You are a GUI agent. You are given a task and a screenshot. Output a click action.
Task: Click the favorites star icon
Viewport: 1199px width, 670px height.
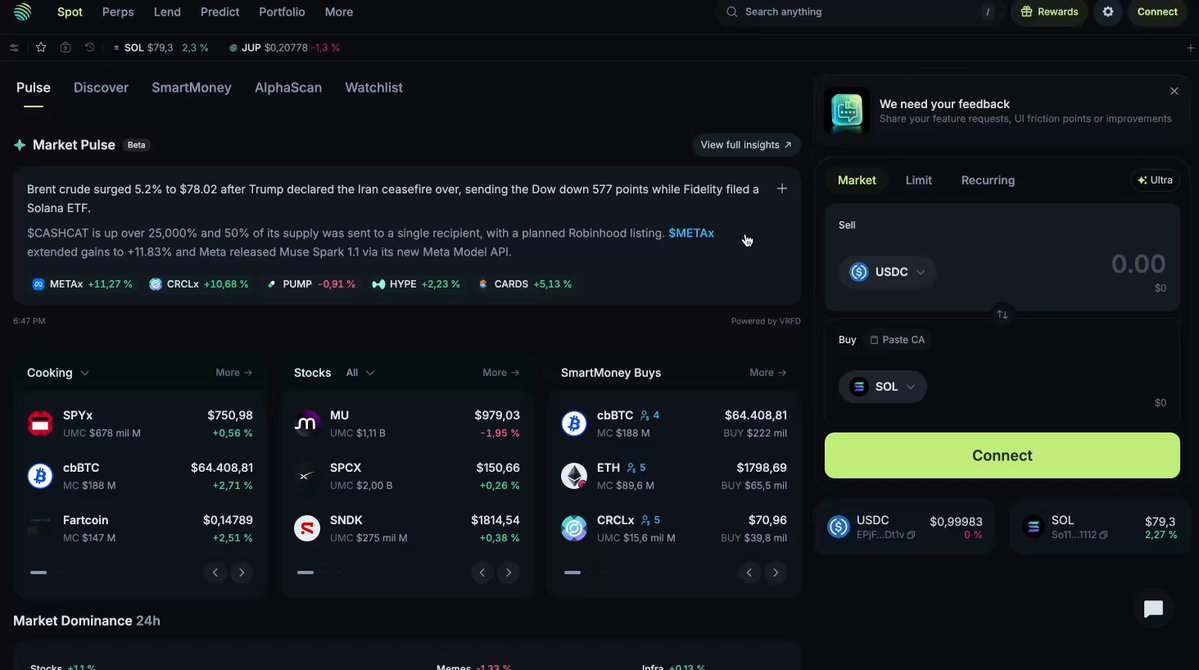pos(41,47)
